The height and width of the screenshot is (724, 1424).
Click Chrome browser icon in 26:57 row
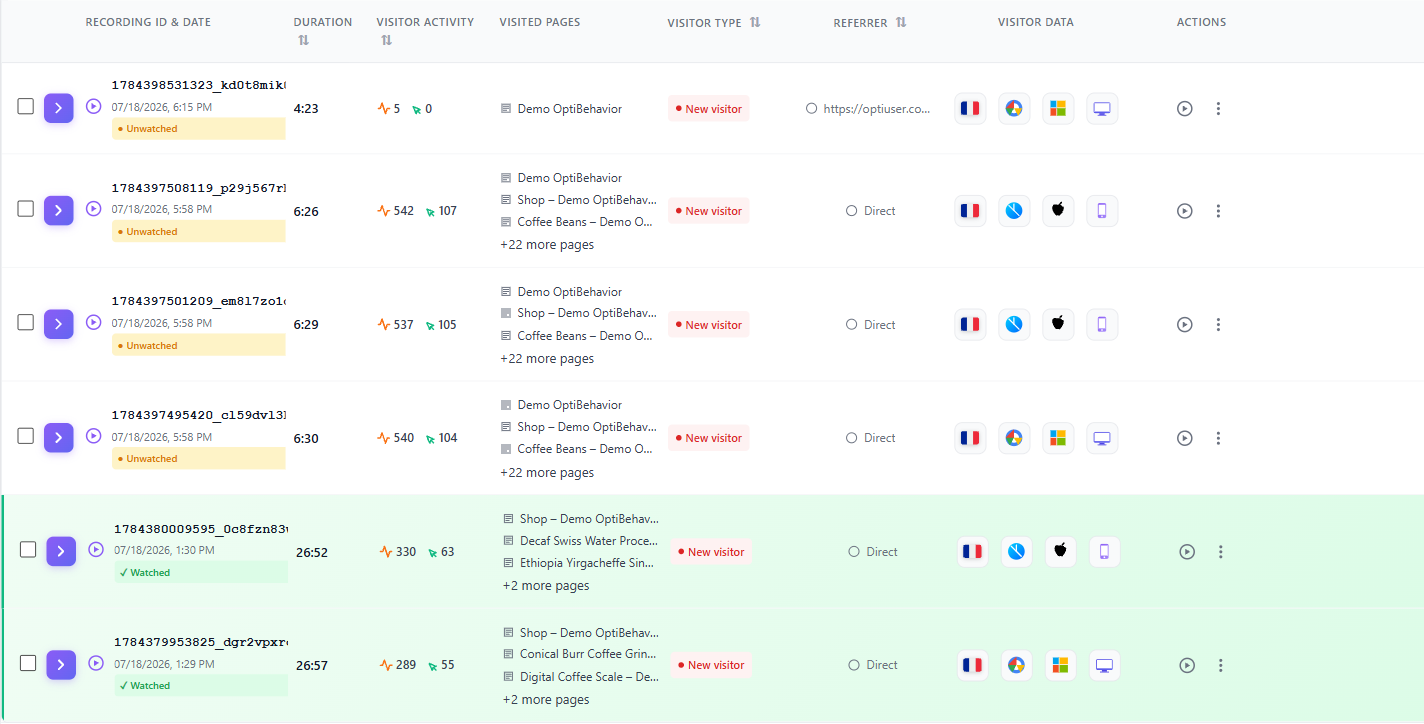point(1016,665)
